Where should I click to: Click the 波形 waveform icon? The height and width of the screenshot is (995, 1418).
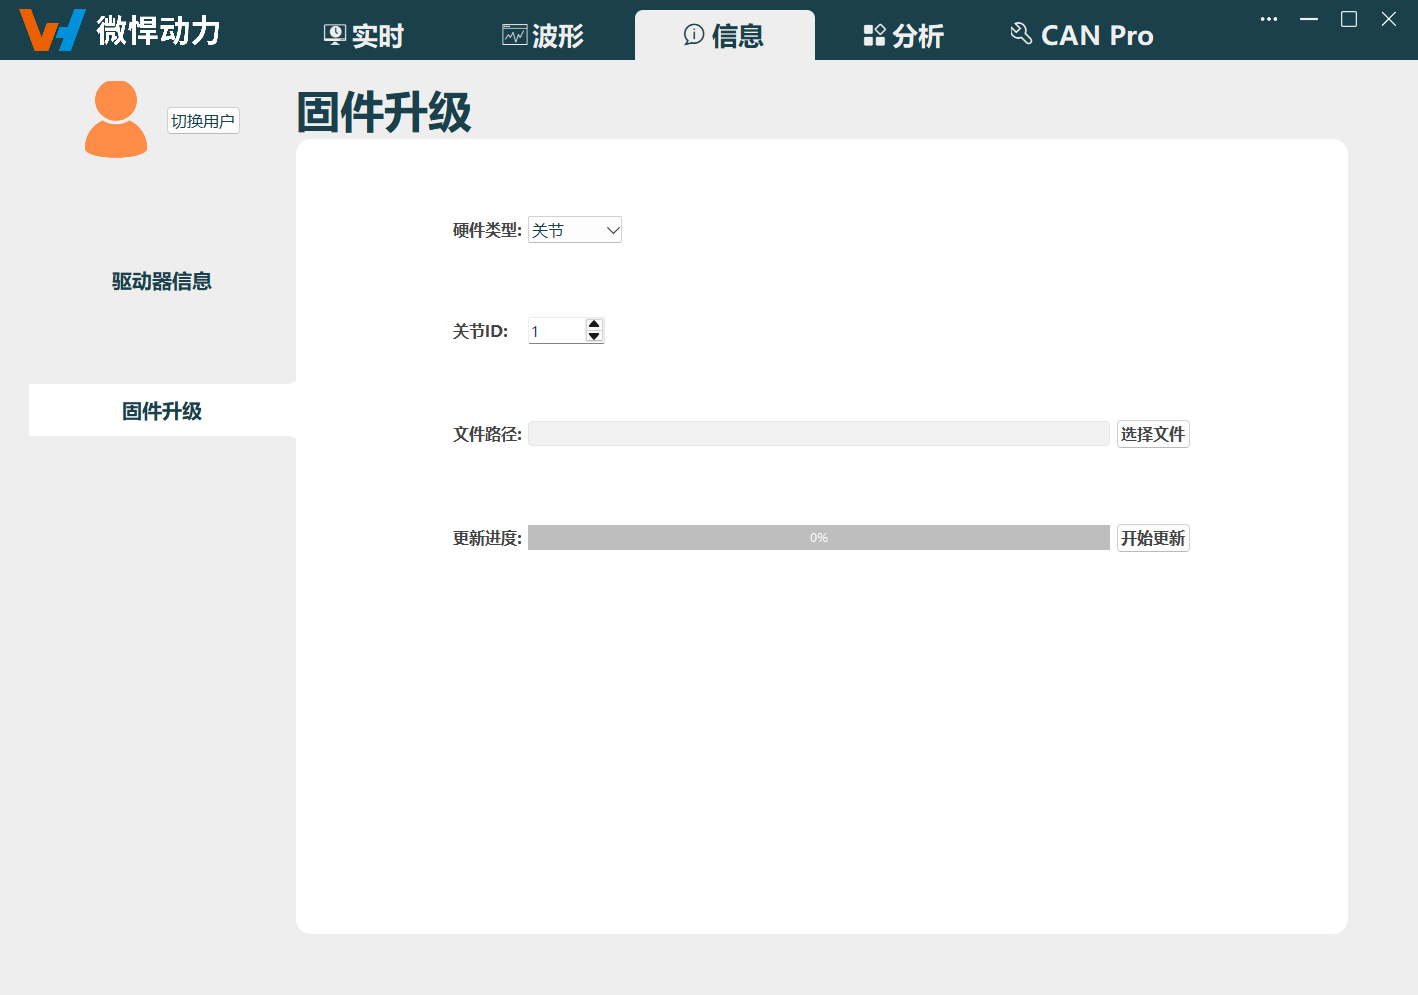(x=512, y=33)
